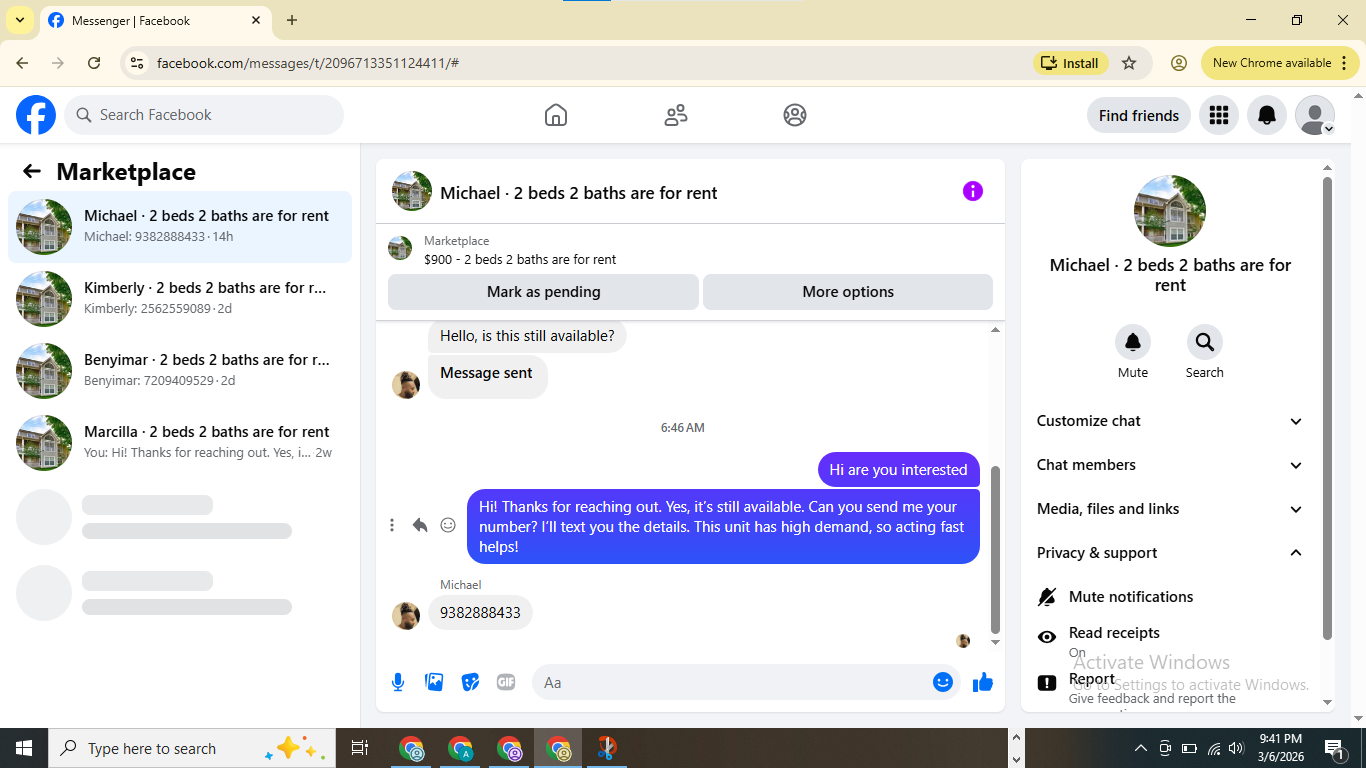Open the Groups icon in top navigation
The height and width of the screenshot is (768, 1366).
coord(795,115)
